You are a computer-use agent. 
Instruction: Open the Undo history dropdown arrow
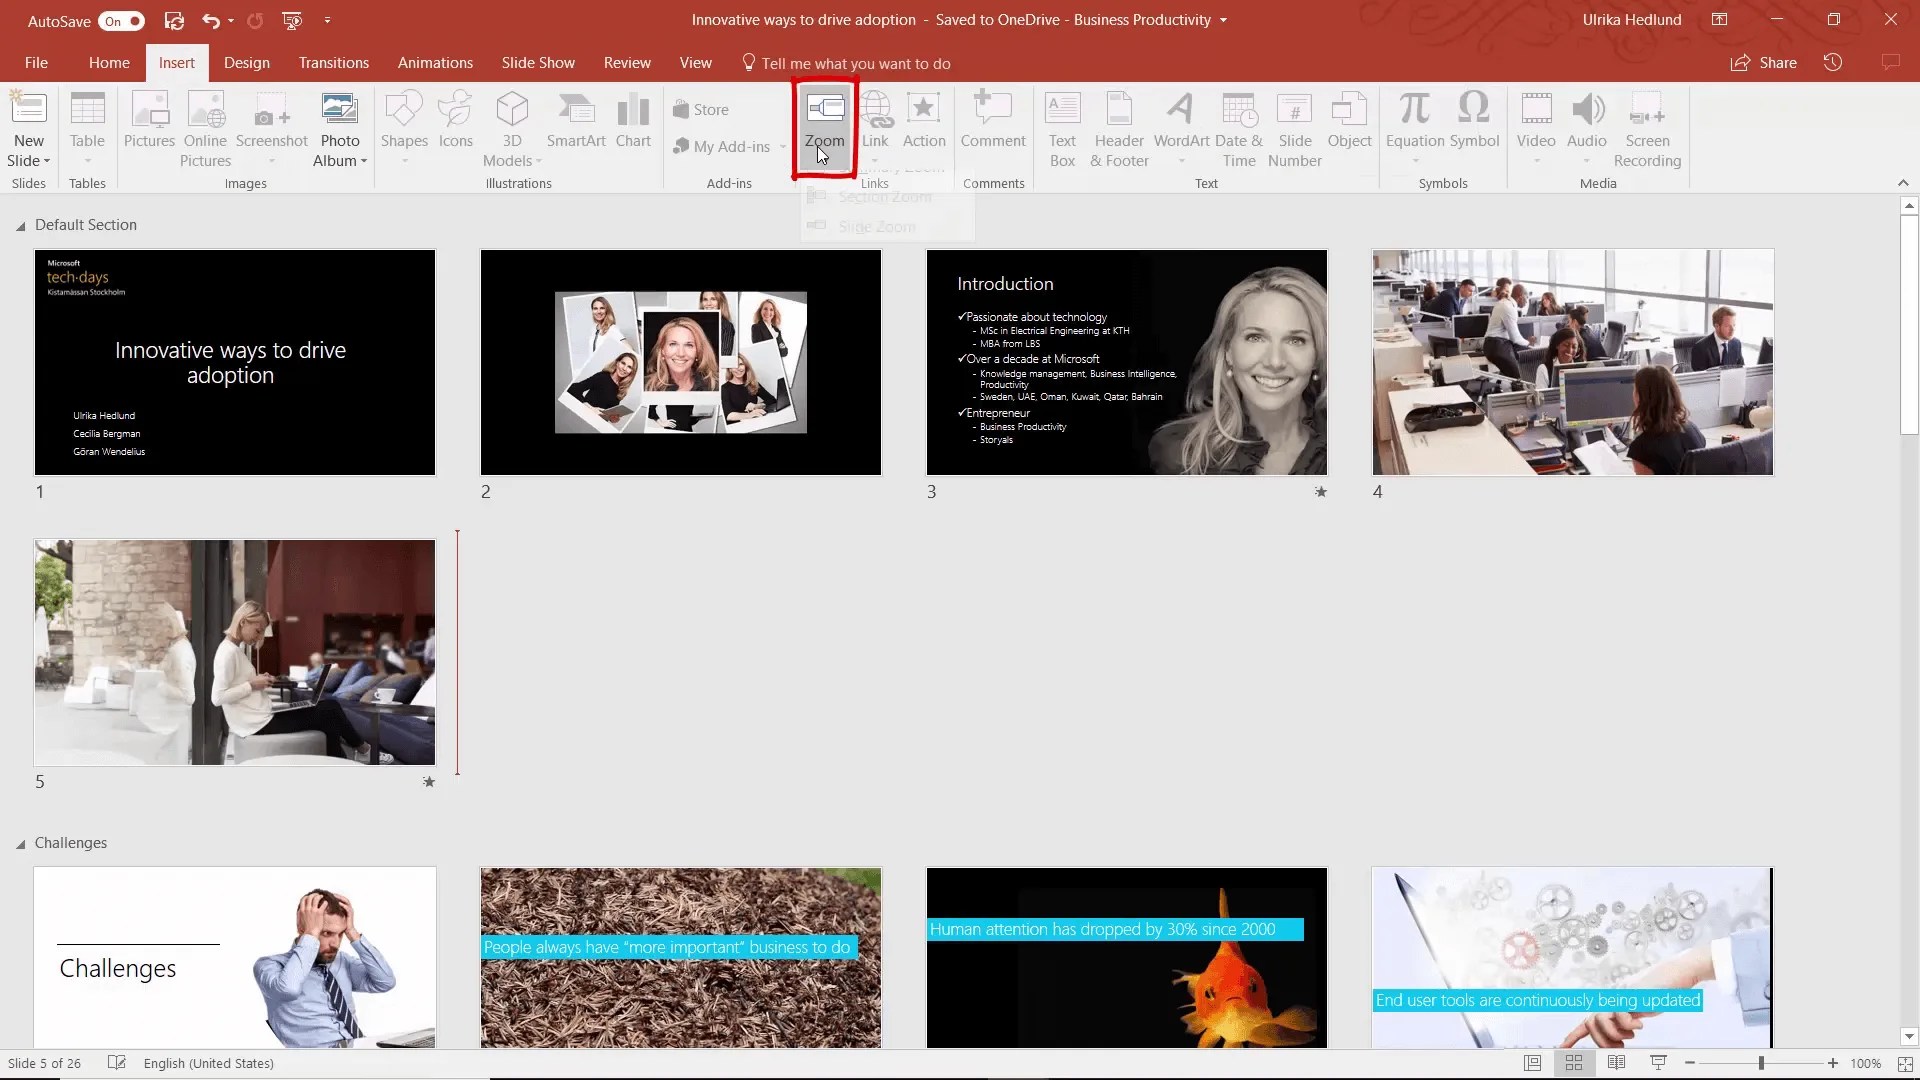[231, 20]
